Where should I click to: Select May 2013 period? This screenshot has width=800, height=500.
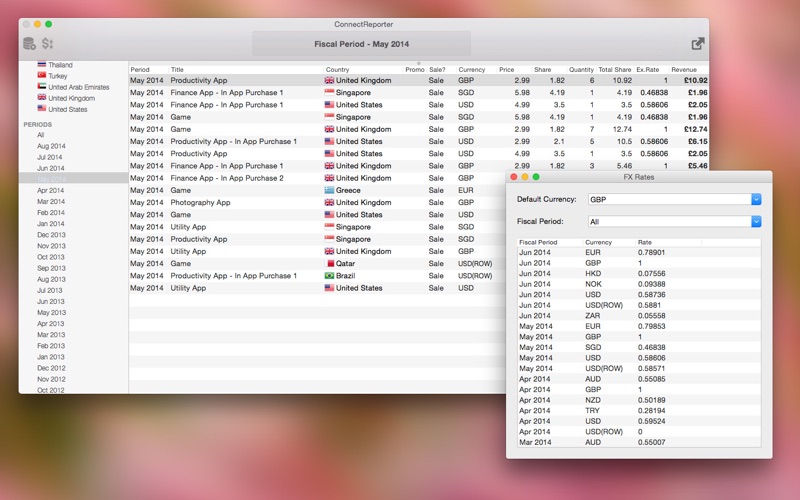click(52, 313)
